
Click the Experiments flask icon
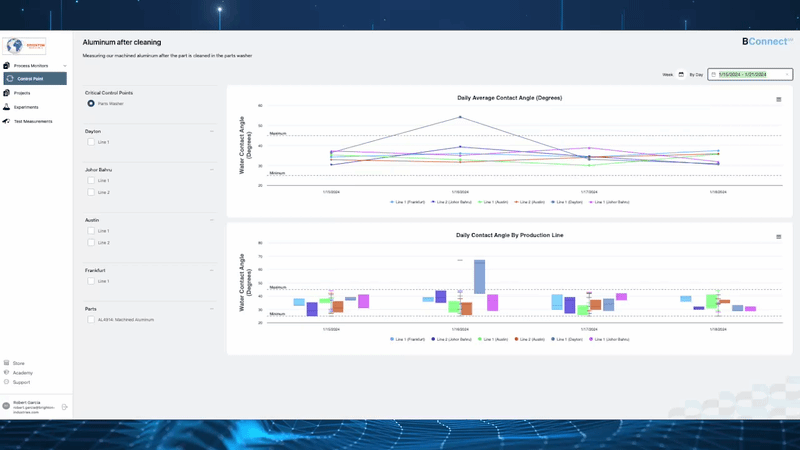[x=7, y=107]
